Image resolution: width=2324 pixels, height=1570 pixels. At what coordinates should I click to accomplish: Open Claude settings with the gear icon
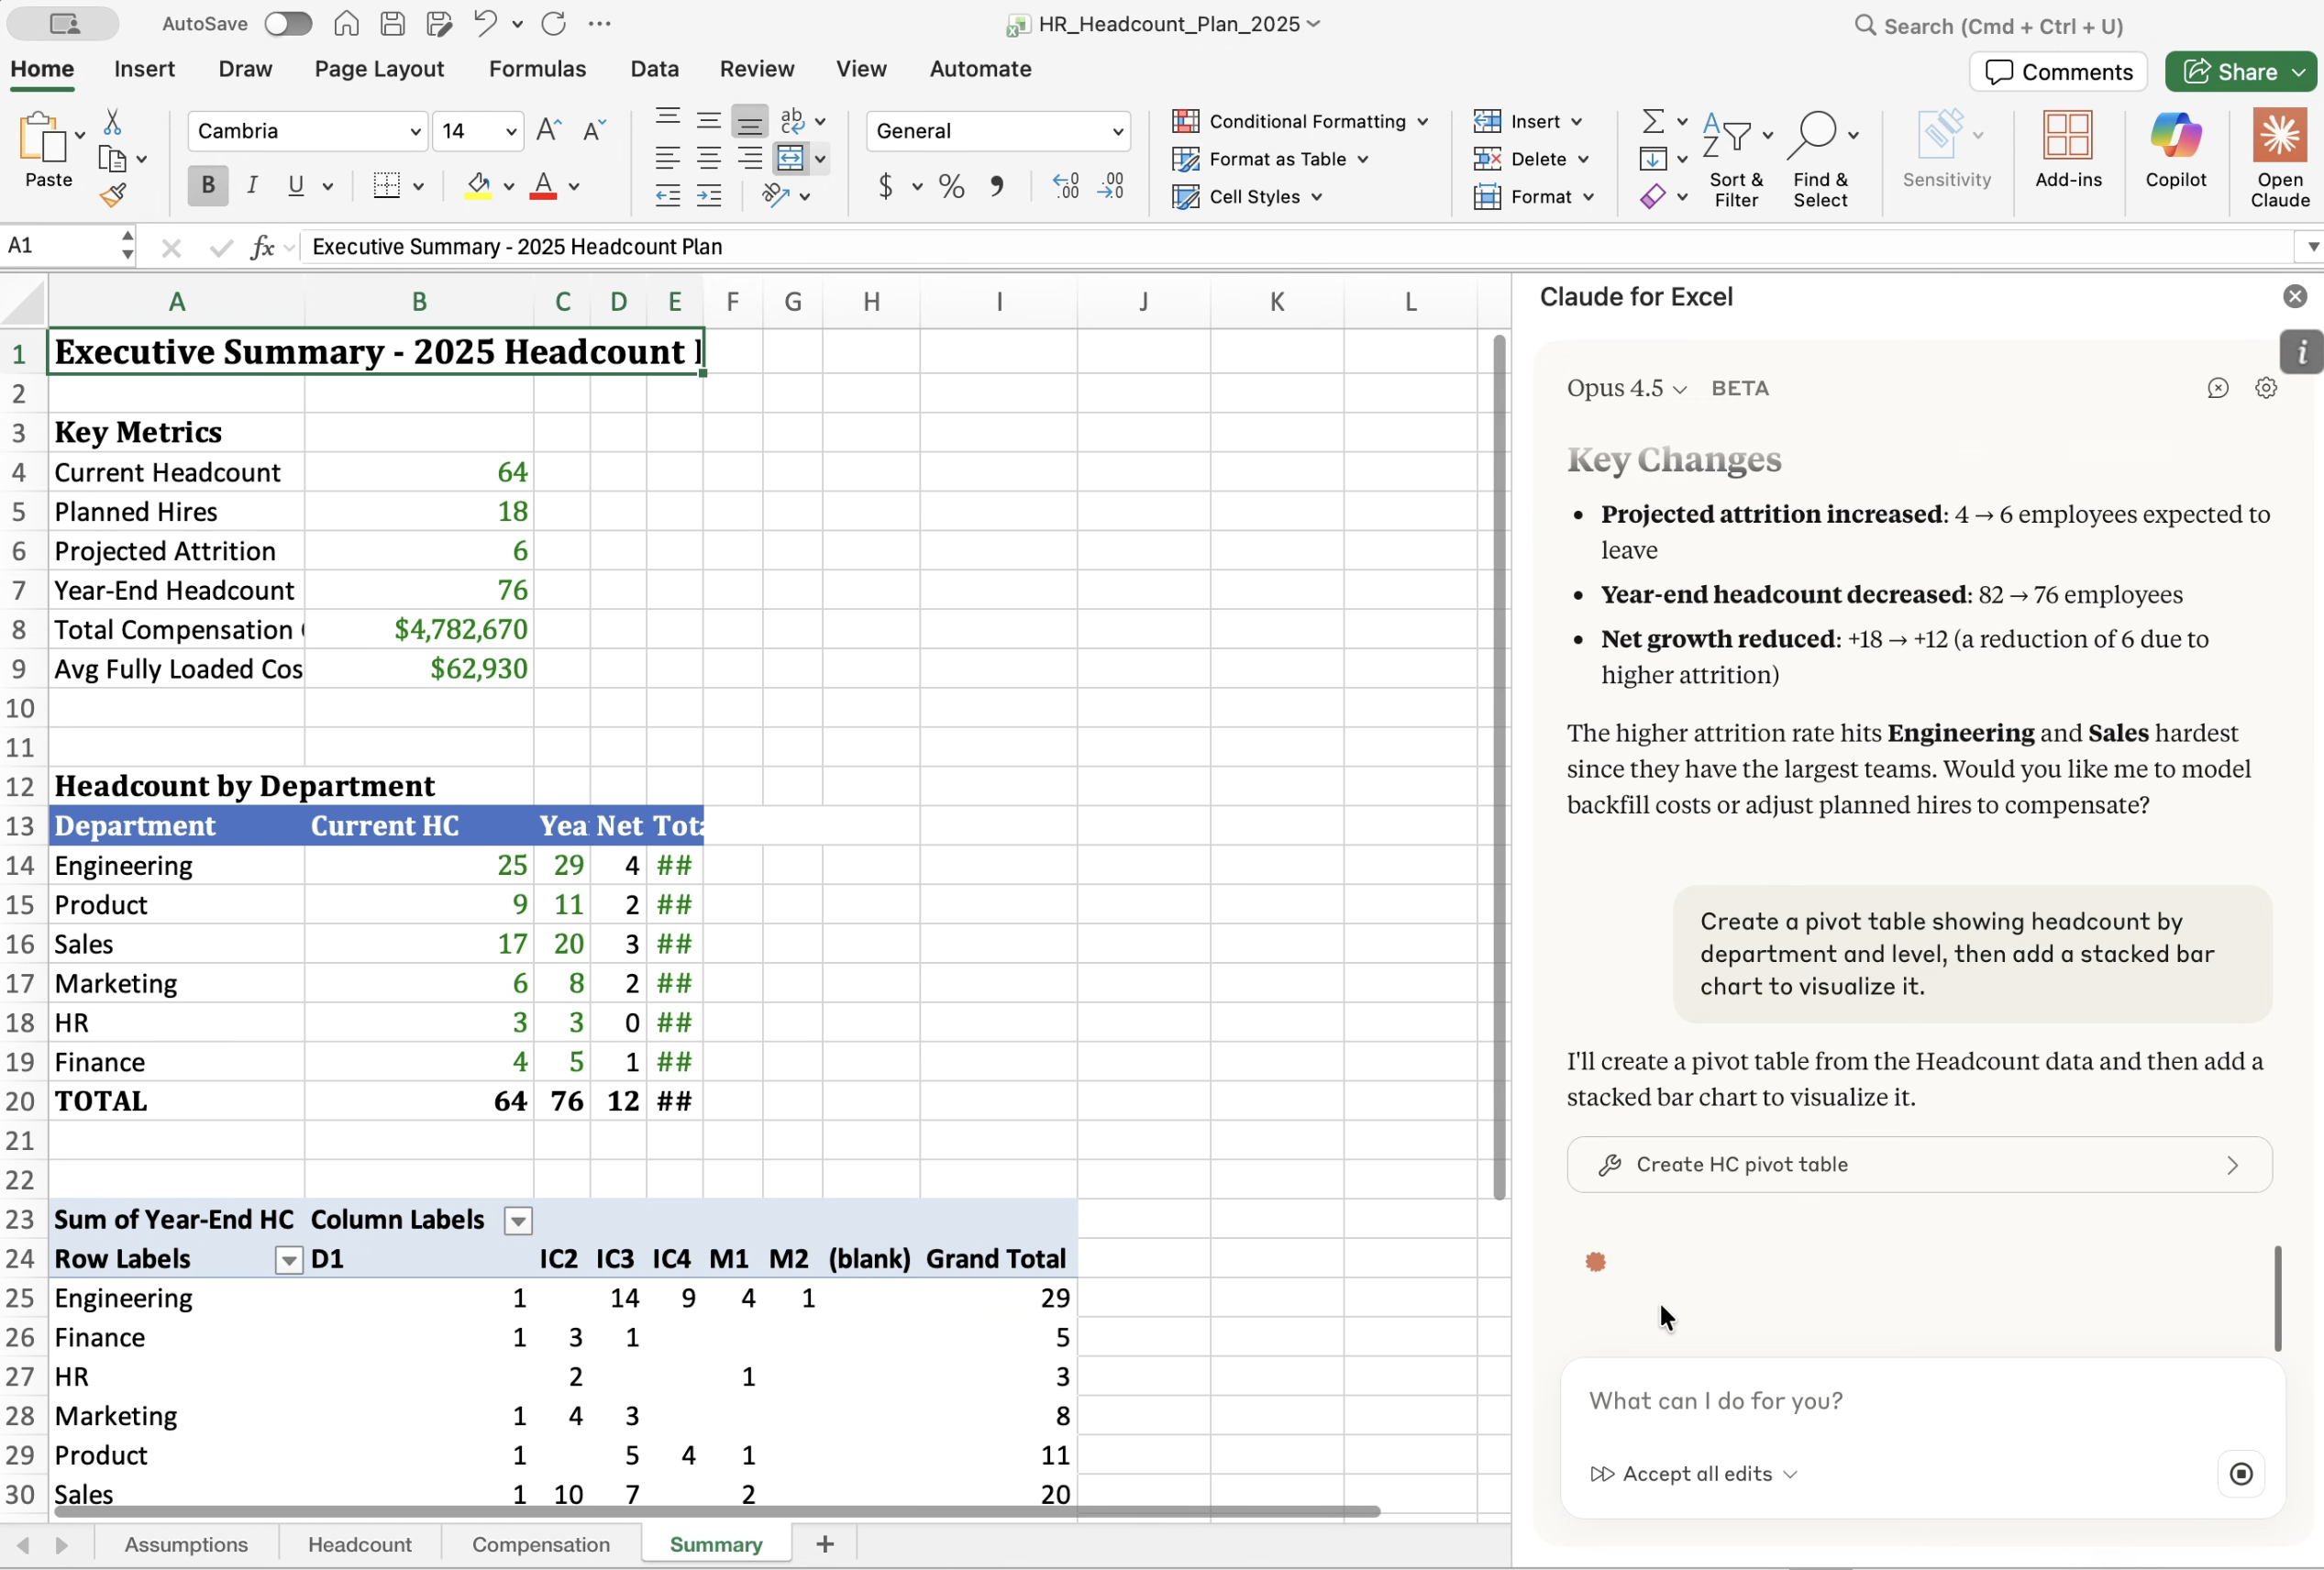click(2265, 388)
